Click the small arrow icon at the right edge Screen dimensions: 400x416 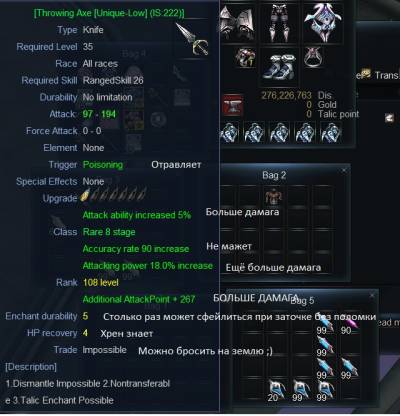[x=389, y=118]
